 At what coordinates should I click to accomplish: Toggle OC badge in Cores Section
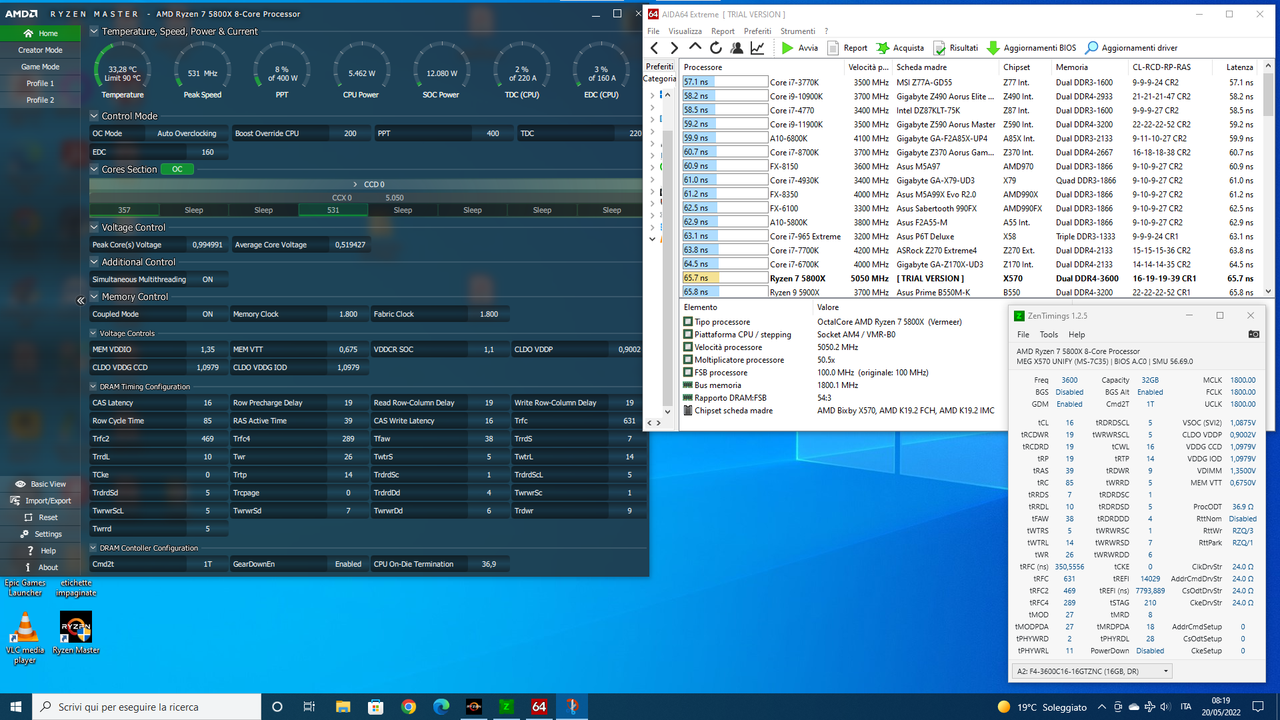pyautogui.click(x=177, y=169)
